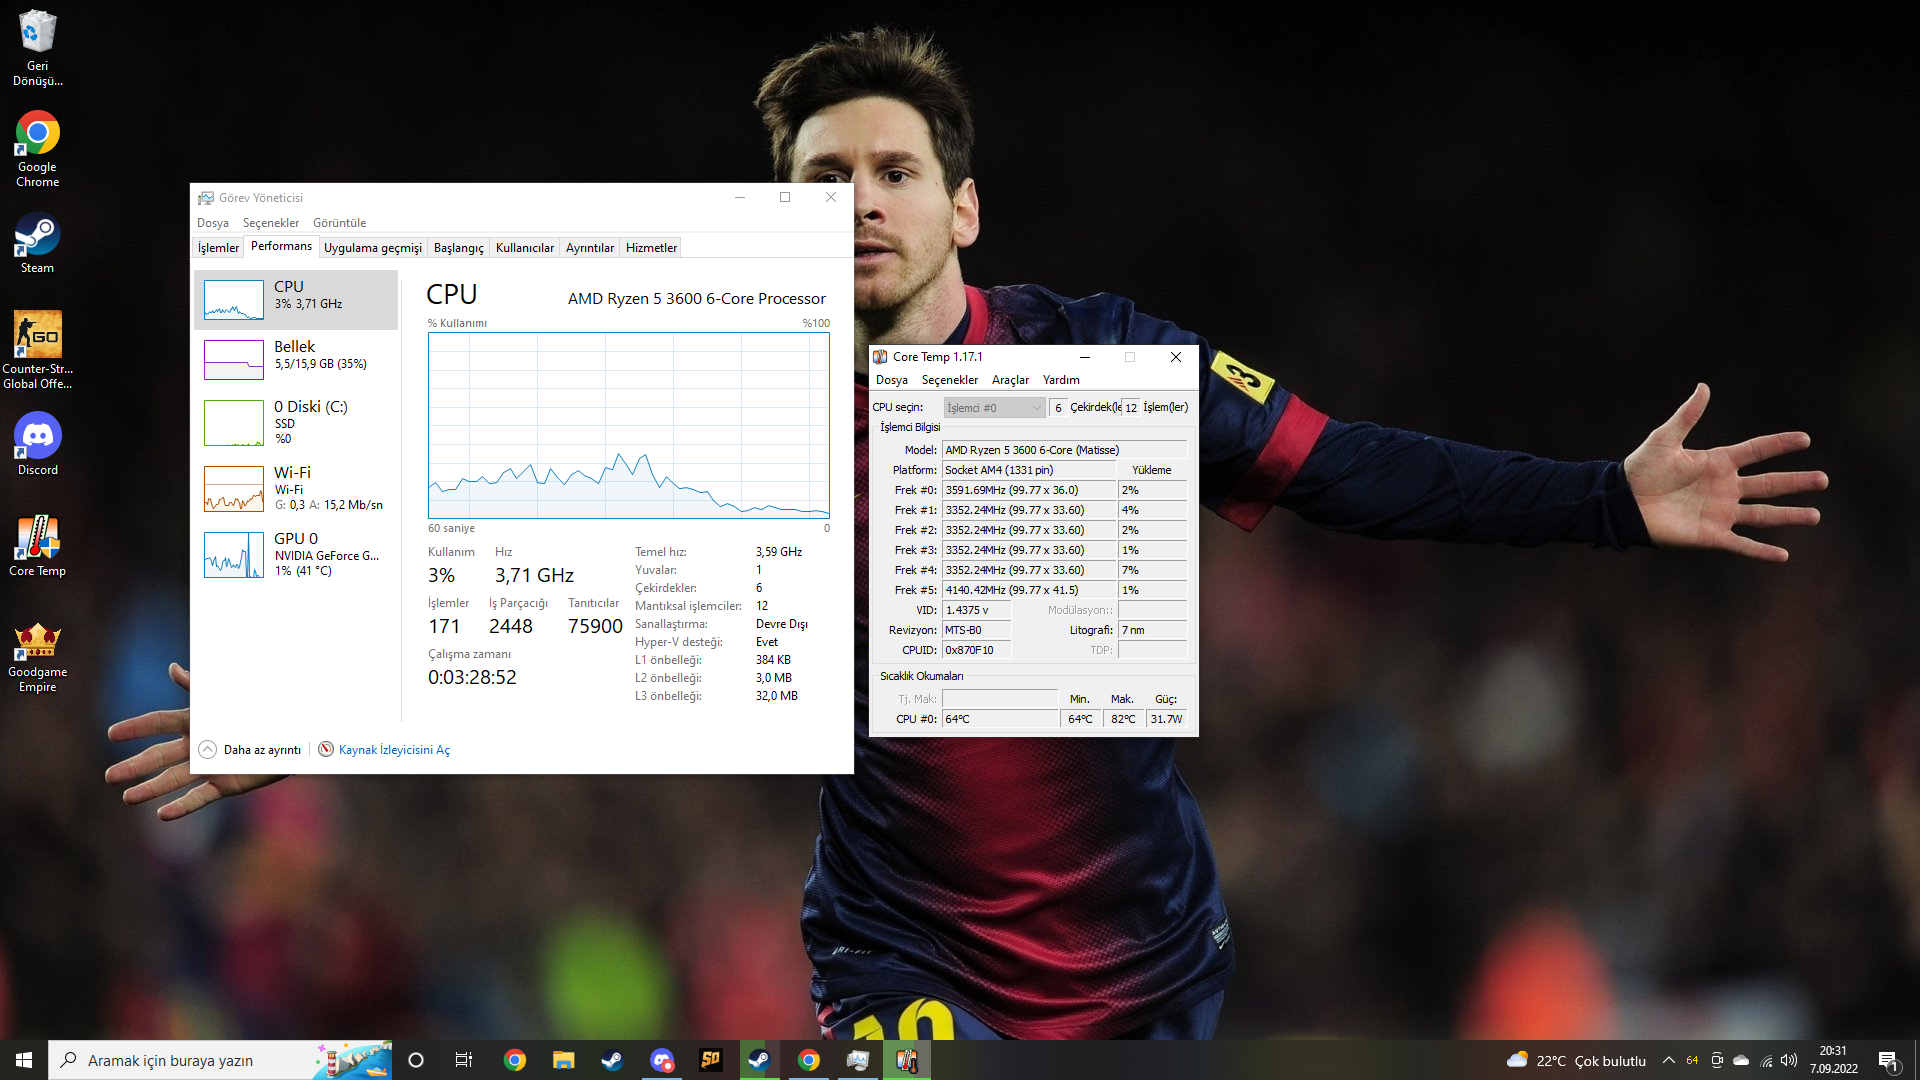
Task: Click the Çalışma zamanı 0:03:28:52 value
Action: pyautogui.click(x=472, y=677)
